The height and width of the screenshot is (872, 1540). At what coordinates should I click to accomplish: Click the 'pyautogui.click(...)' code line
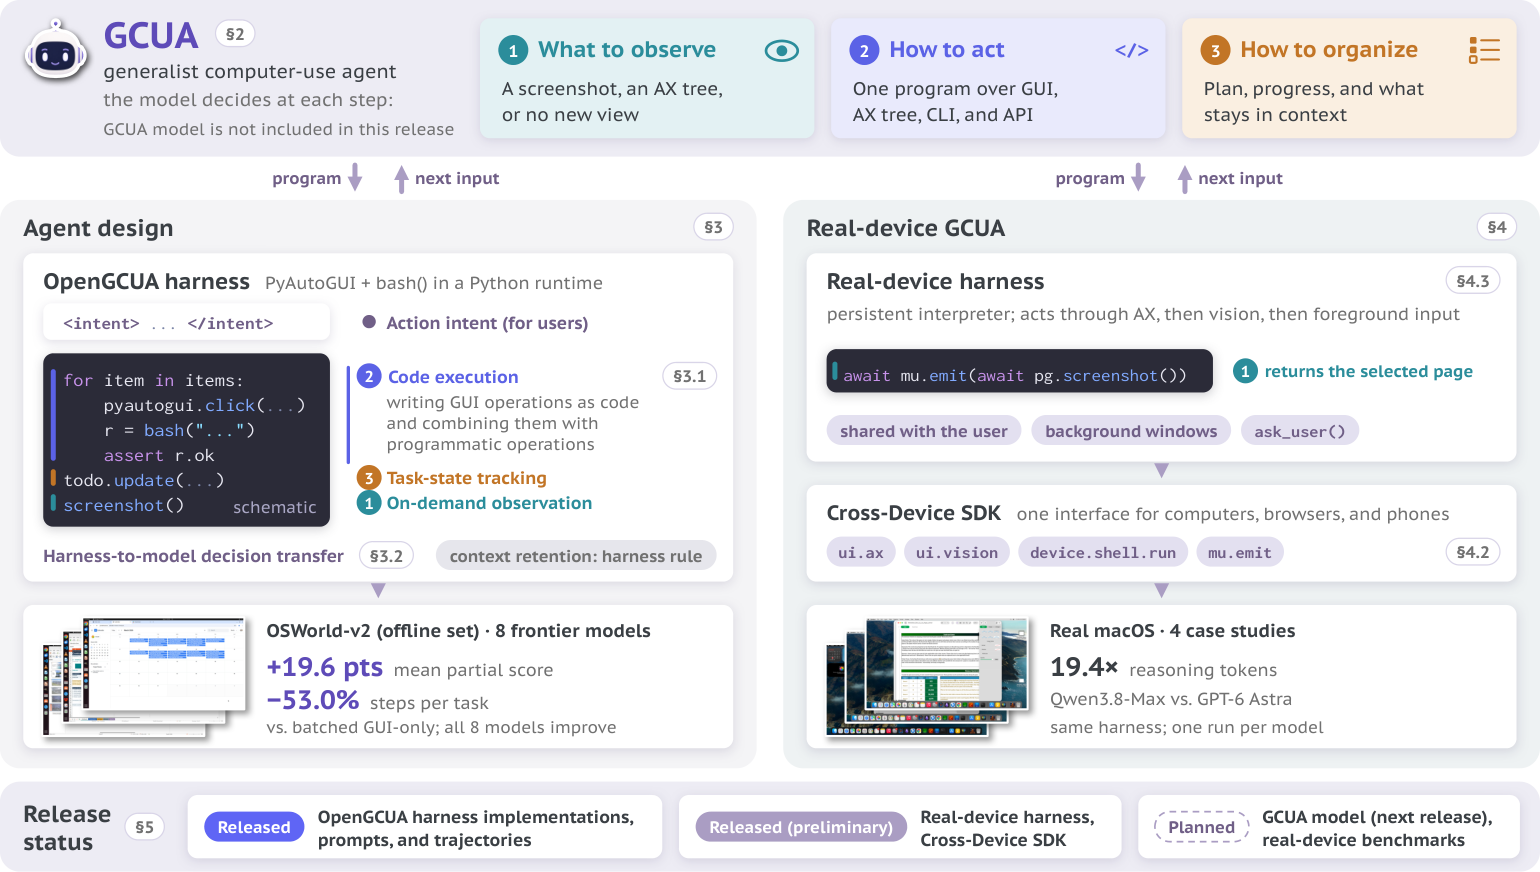pyautogui.click(x=204, y=405)
